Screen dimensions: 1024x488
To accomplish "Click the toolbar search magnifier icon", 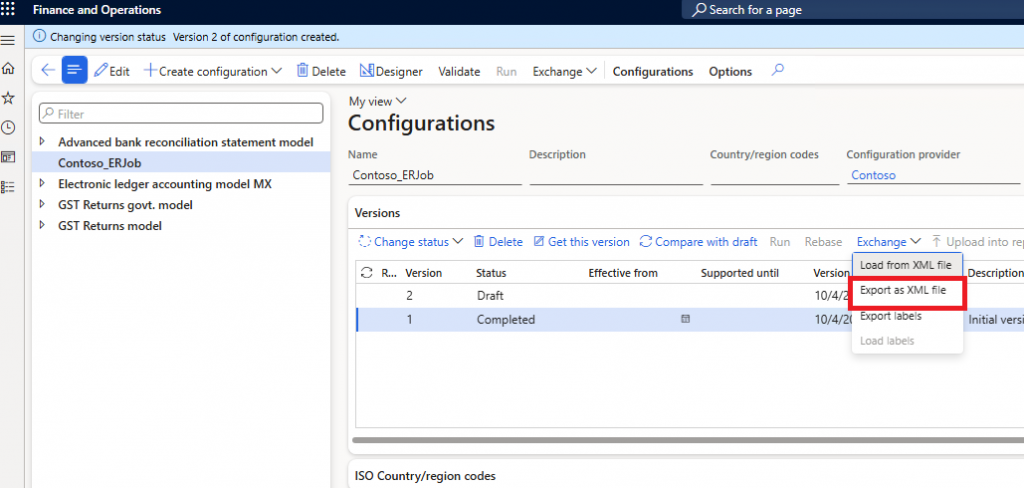I will click(778, 71).
